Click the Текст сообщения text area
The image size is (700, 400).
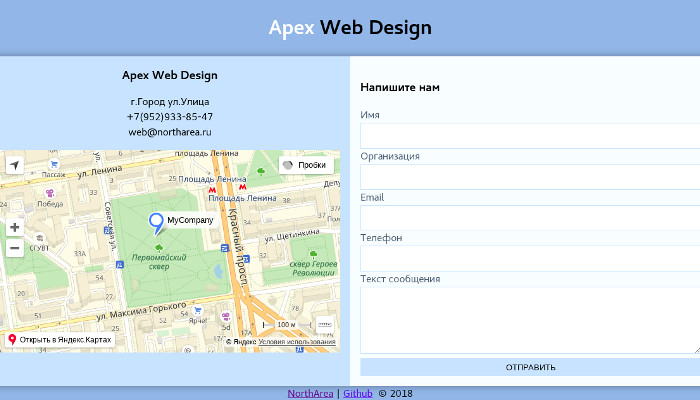click(530, 320)
